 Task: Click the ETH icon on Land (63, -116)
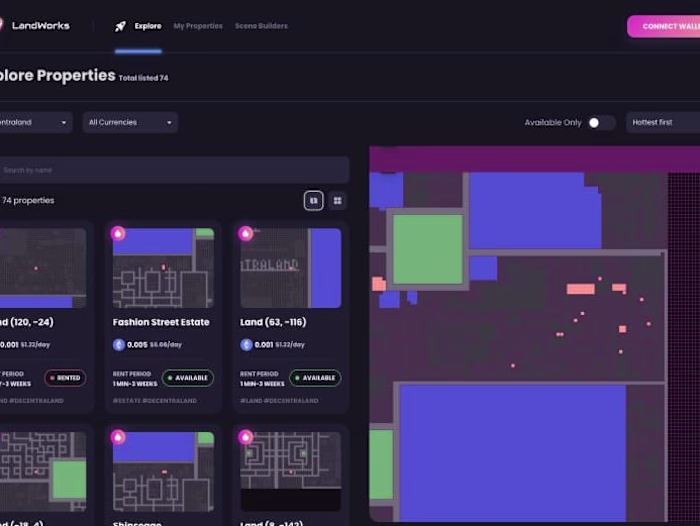tap(246, 345)
